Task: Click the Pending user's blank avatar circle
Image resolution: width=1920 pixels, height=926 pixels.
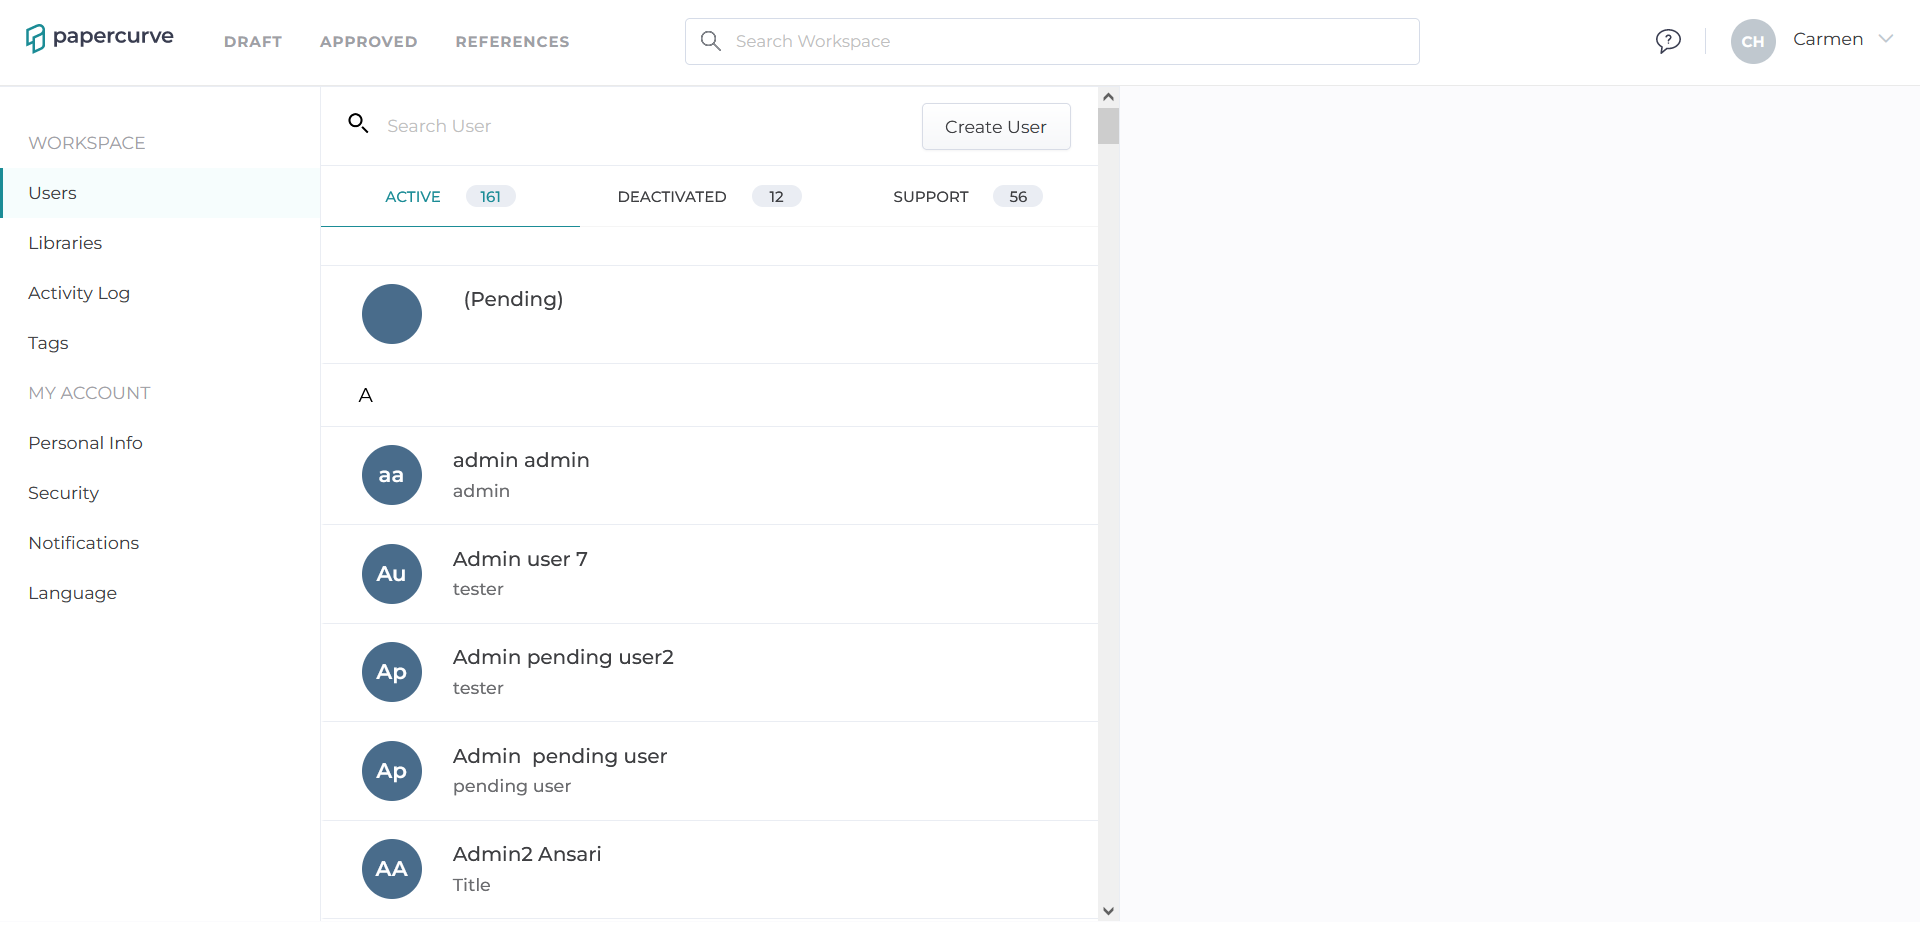Action: pyautogui.click(x=391, y=313)
